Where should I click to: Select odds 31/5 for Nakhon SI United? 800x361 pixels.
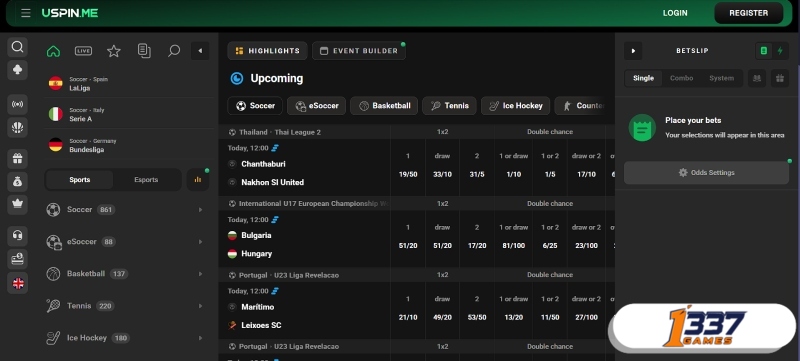tap(477, 167)
